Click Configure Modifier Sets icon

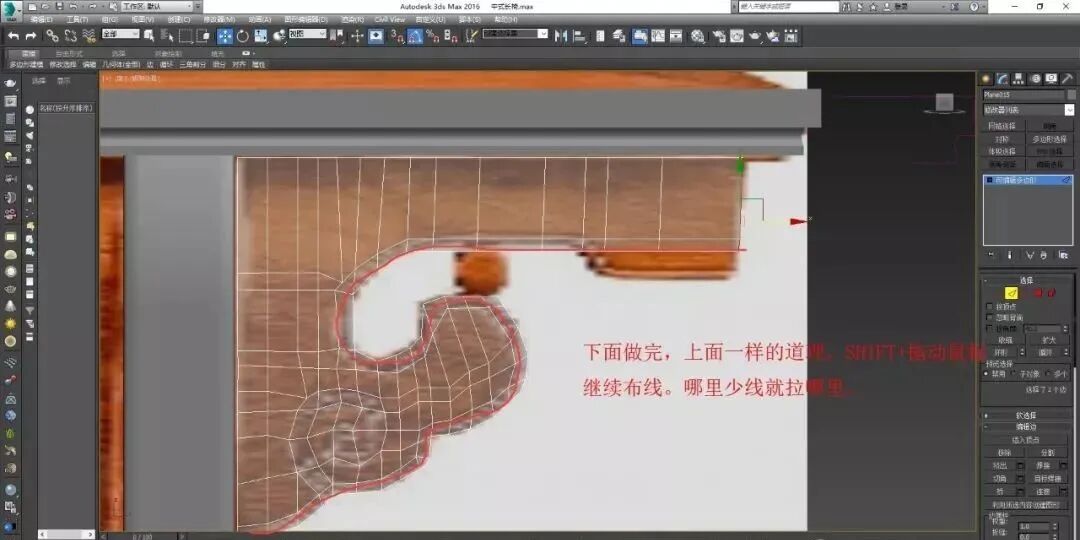coord(1064,256)
